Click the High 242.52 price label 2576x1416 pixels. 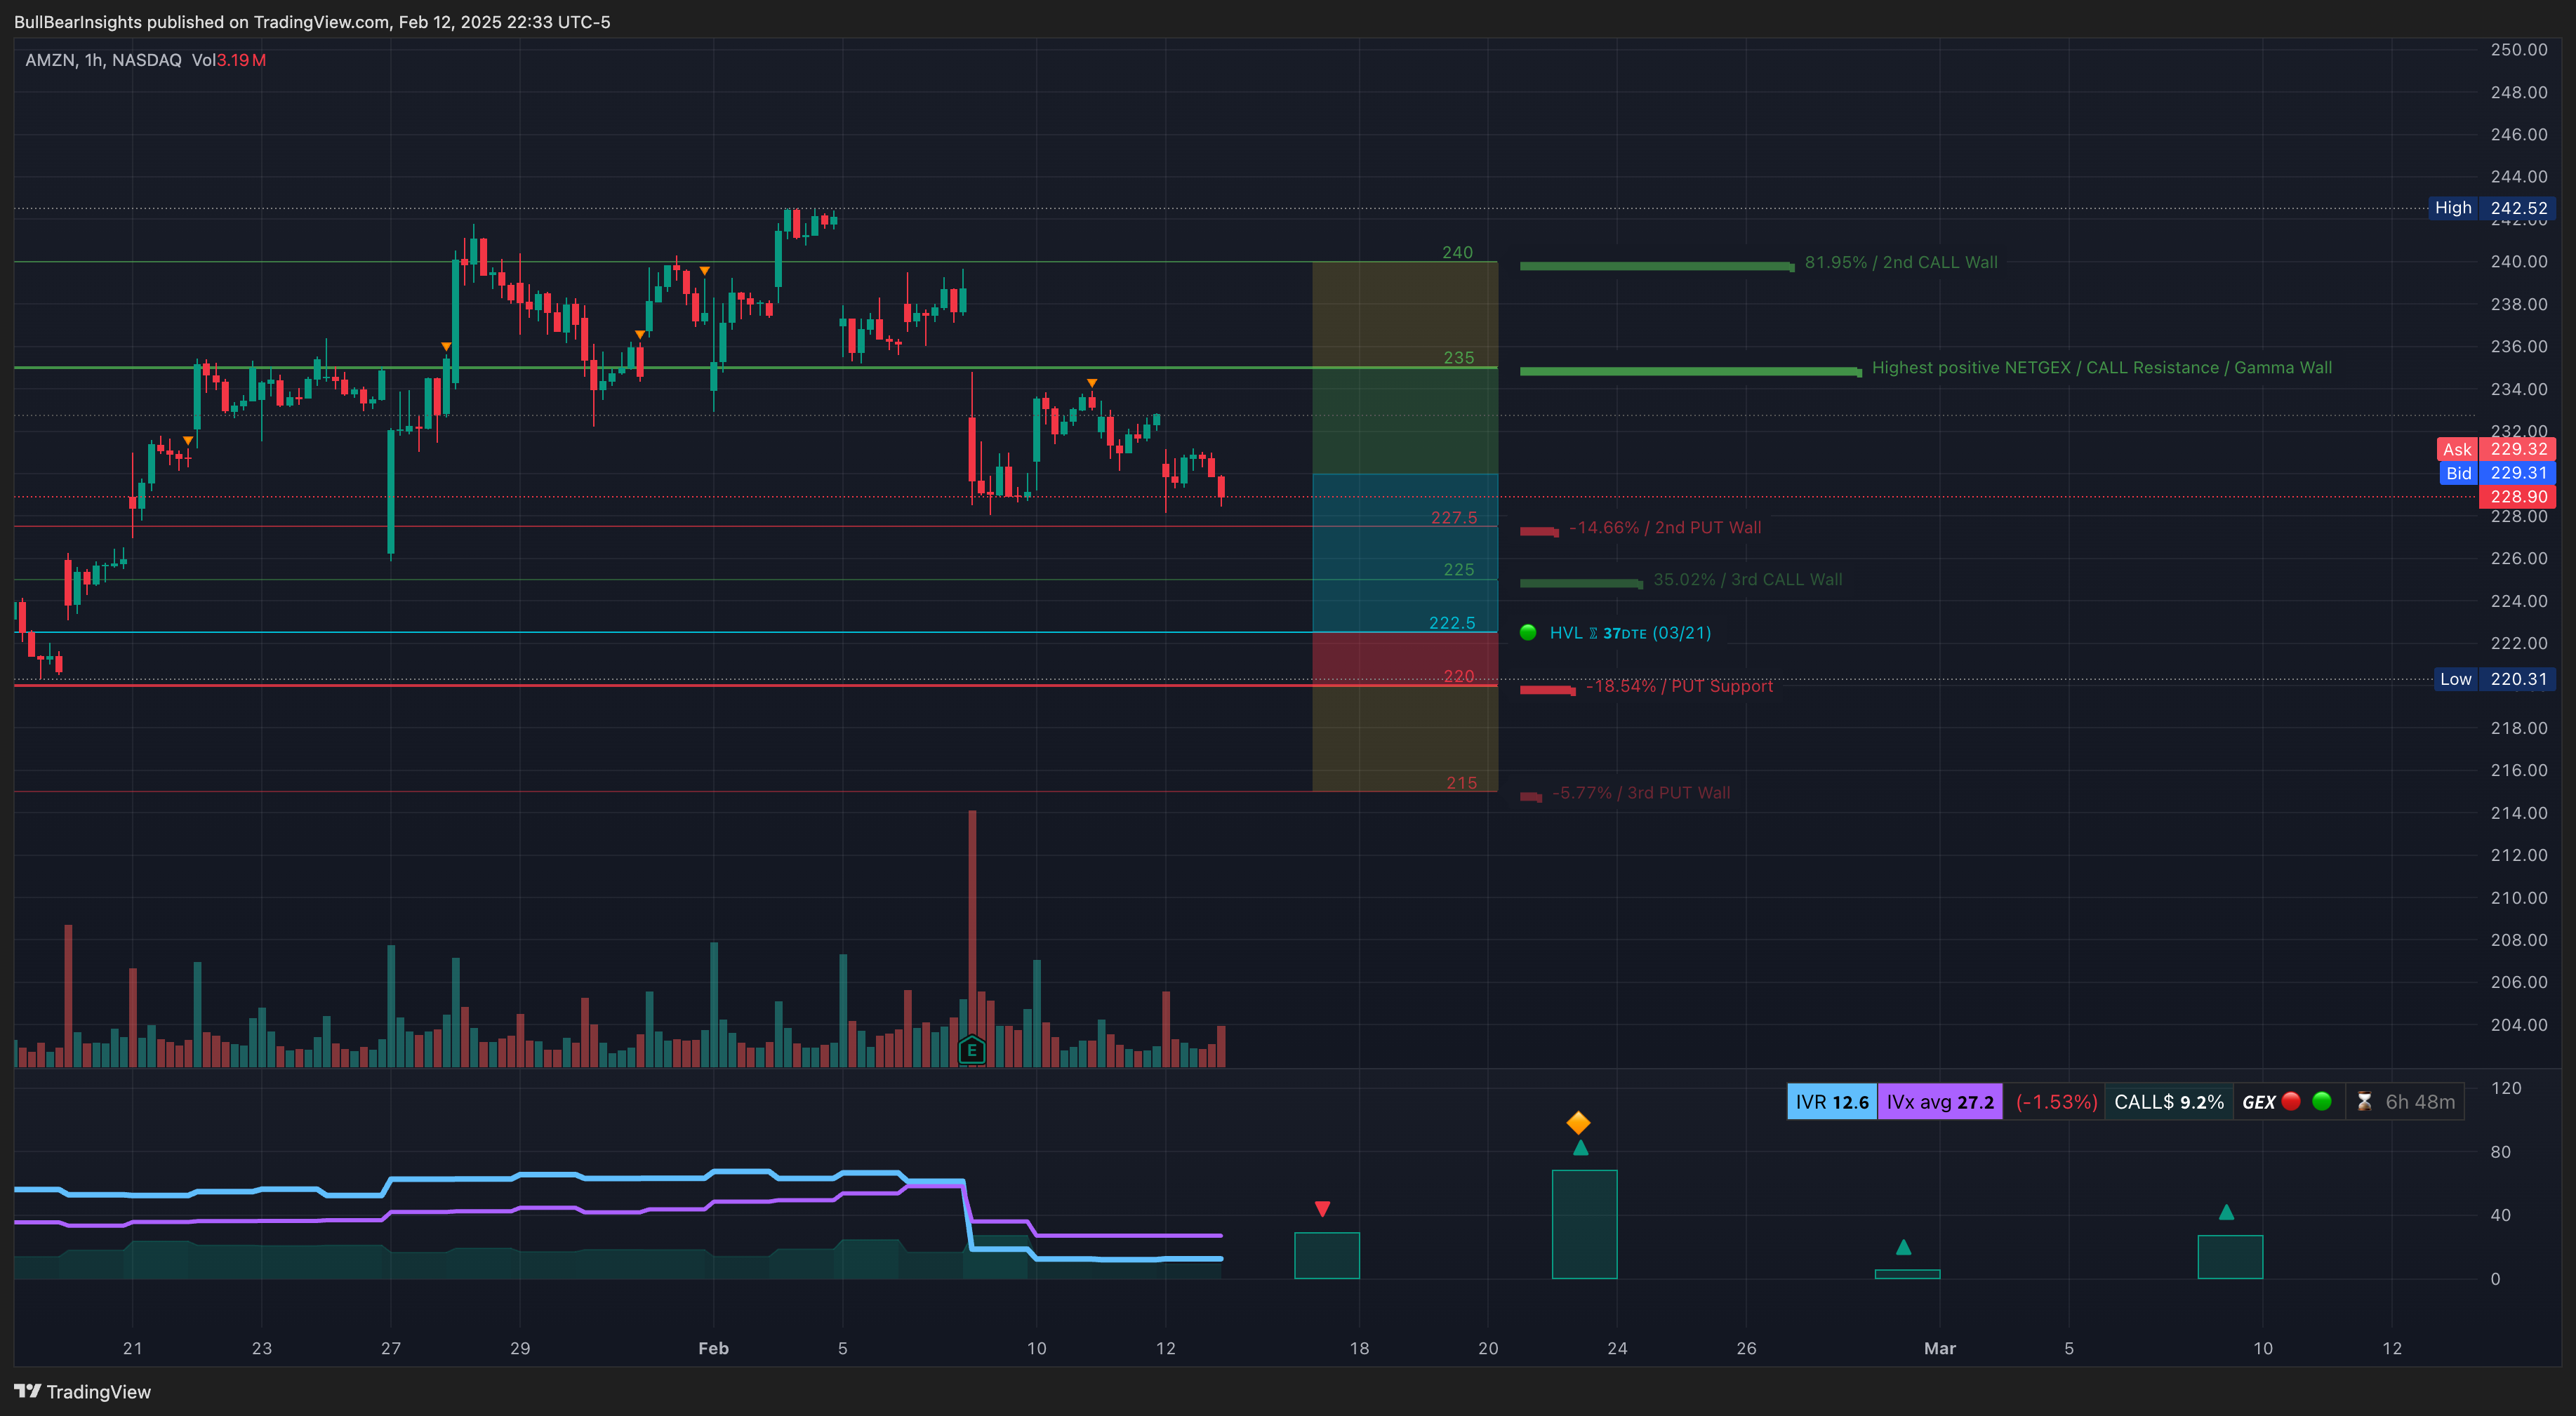pyautogui.click(x=2491, y=208)
